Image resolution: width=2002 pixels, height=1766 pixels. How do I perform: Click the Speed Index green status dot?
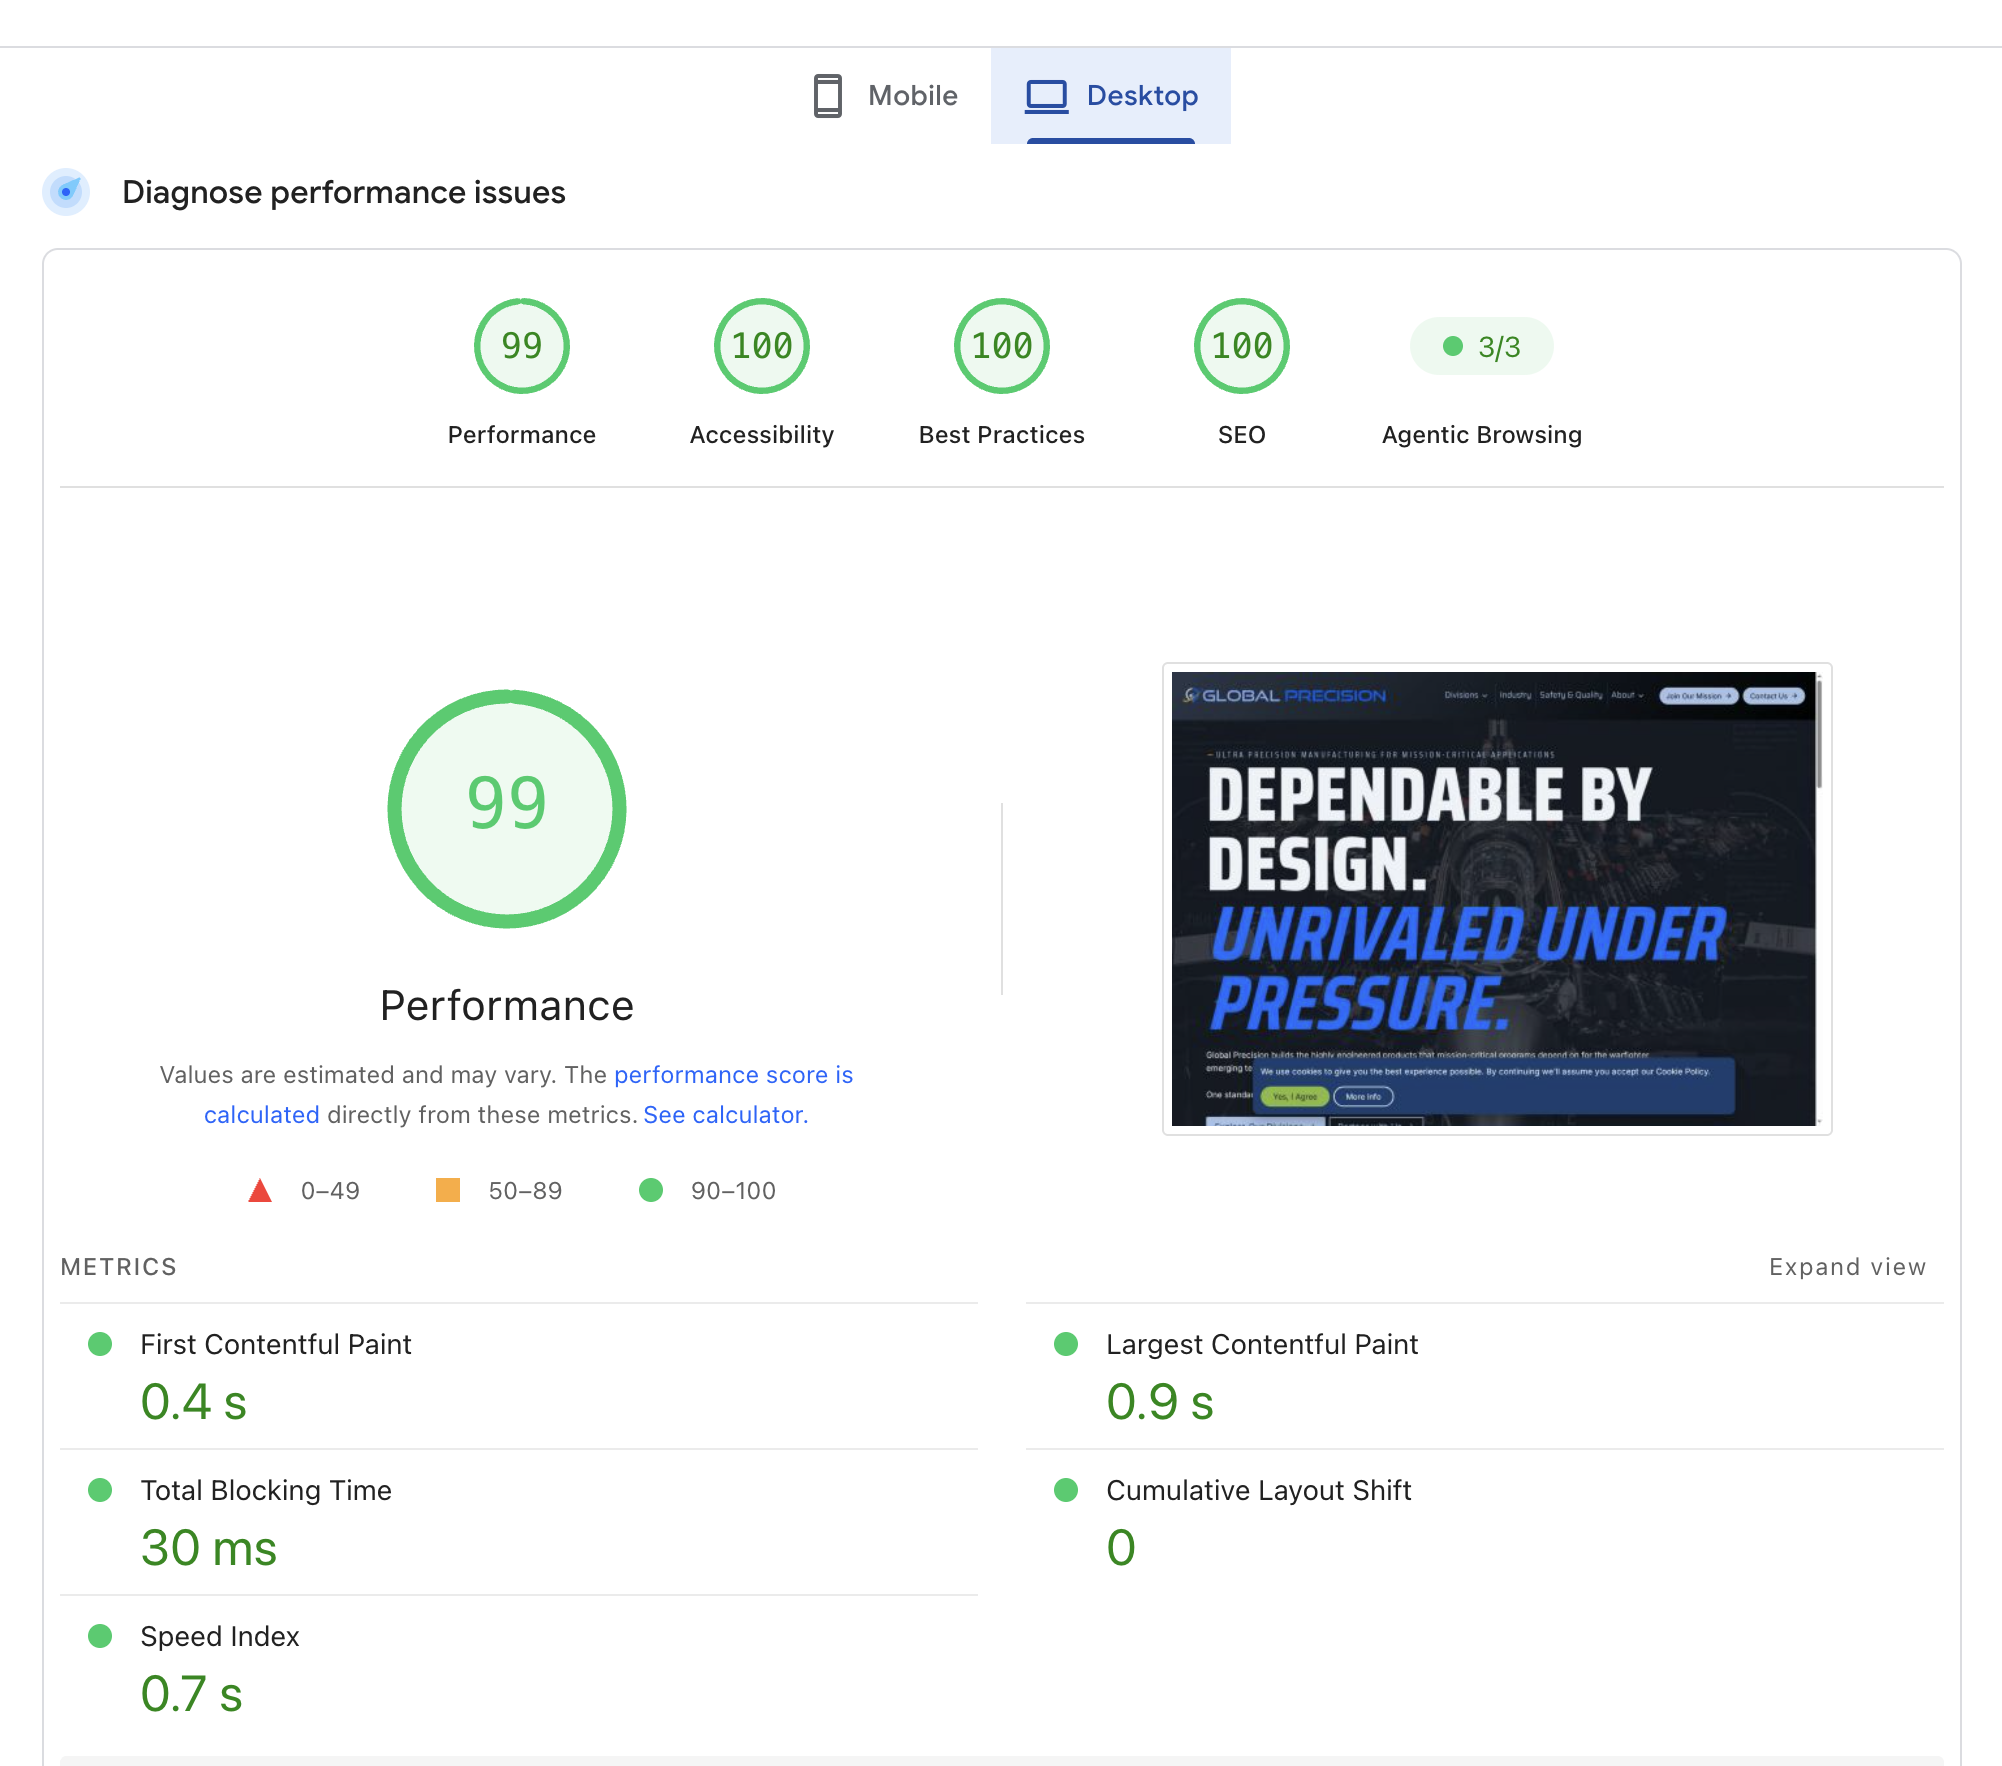(100, 1636)
